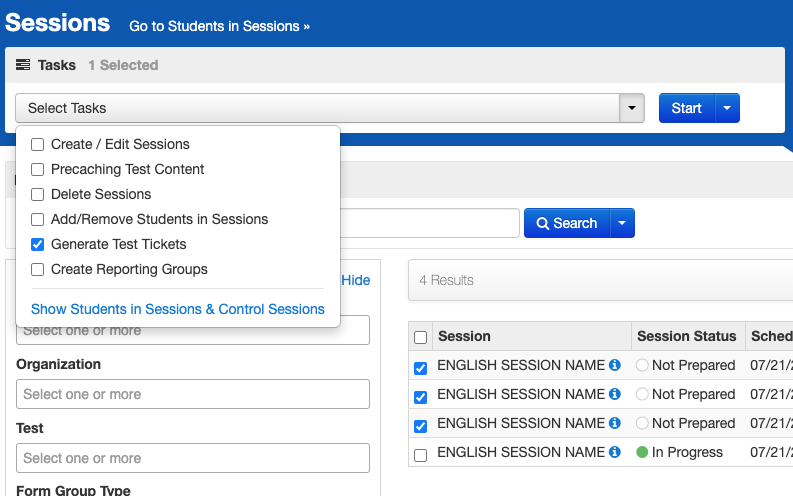793x496 pixels.
Task: Open the Start button dropdown arrow
Action: pos(727,108)
